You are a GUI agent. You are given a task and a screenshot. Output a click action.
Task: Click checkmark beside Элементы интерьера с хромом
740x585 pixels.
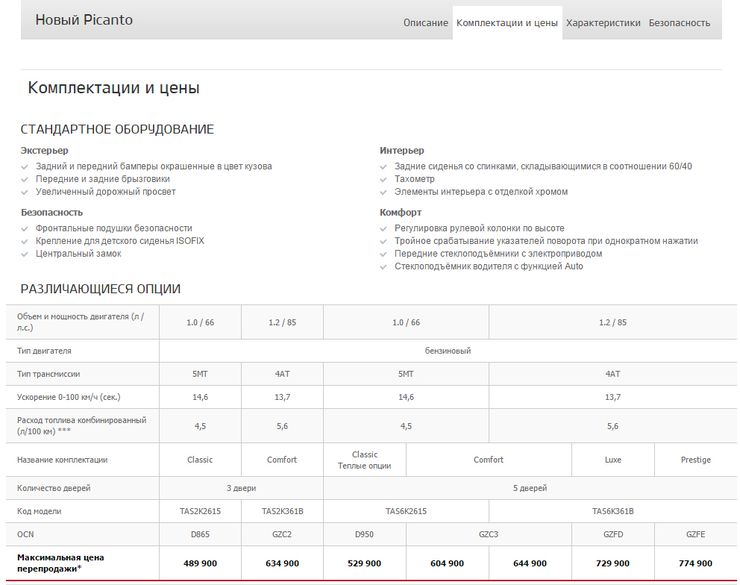point(383,192)
